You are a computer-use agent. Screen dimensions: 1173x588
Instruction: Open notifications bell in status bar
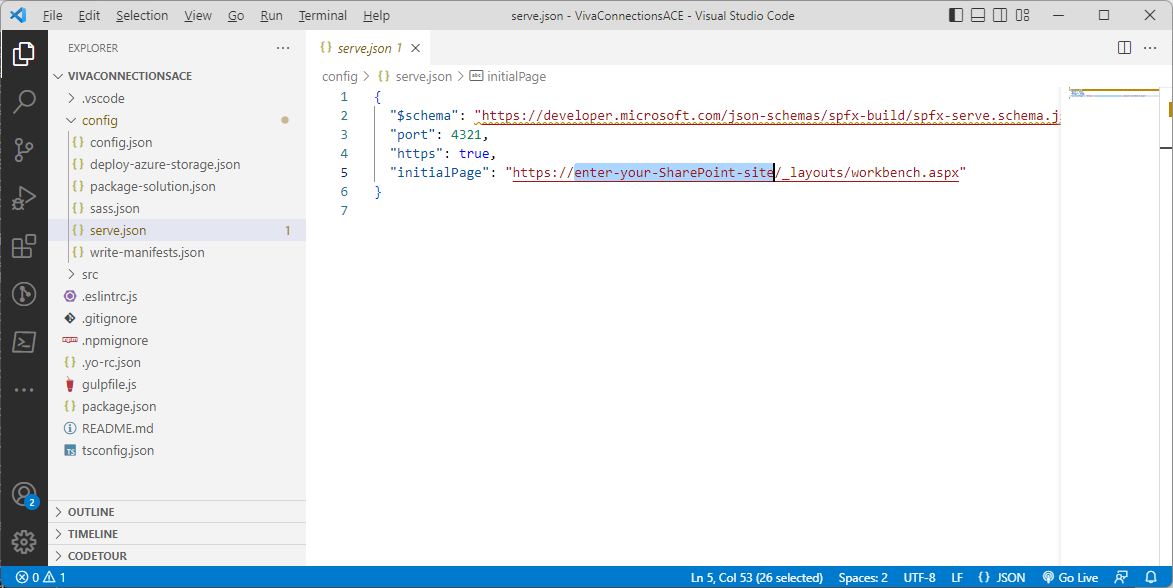pyautogui.click(x=1150, y=577)
